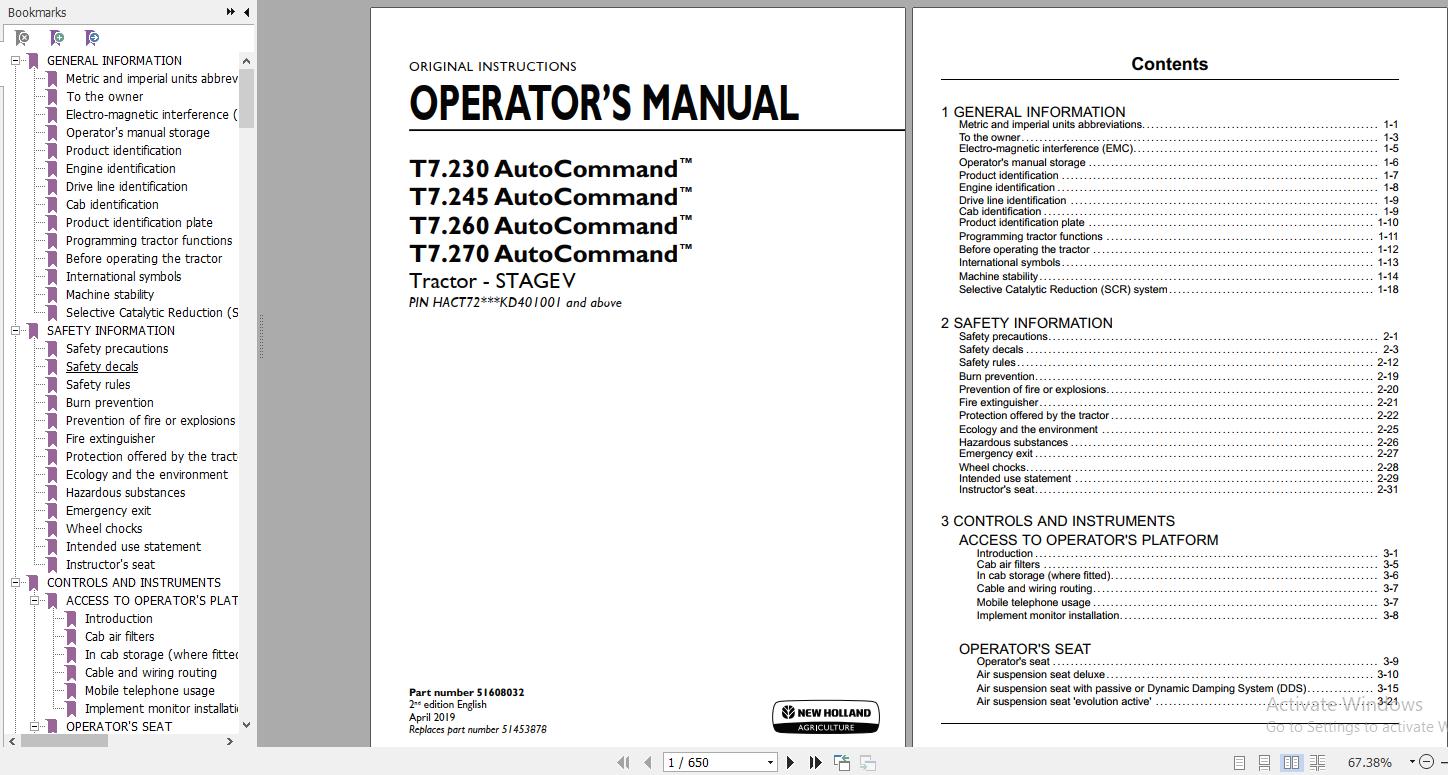Collapse the GENERAL INFORMATION bookmark node
Image resolution: width=1448 pixels, height=775 pixels.
coord(16,60)
